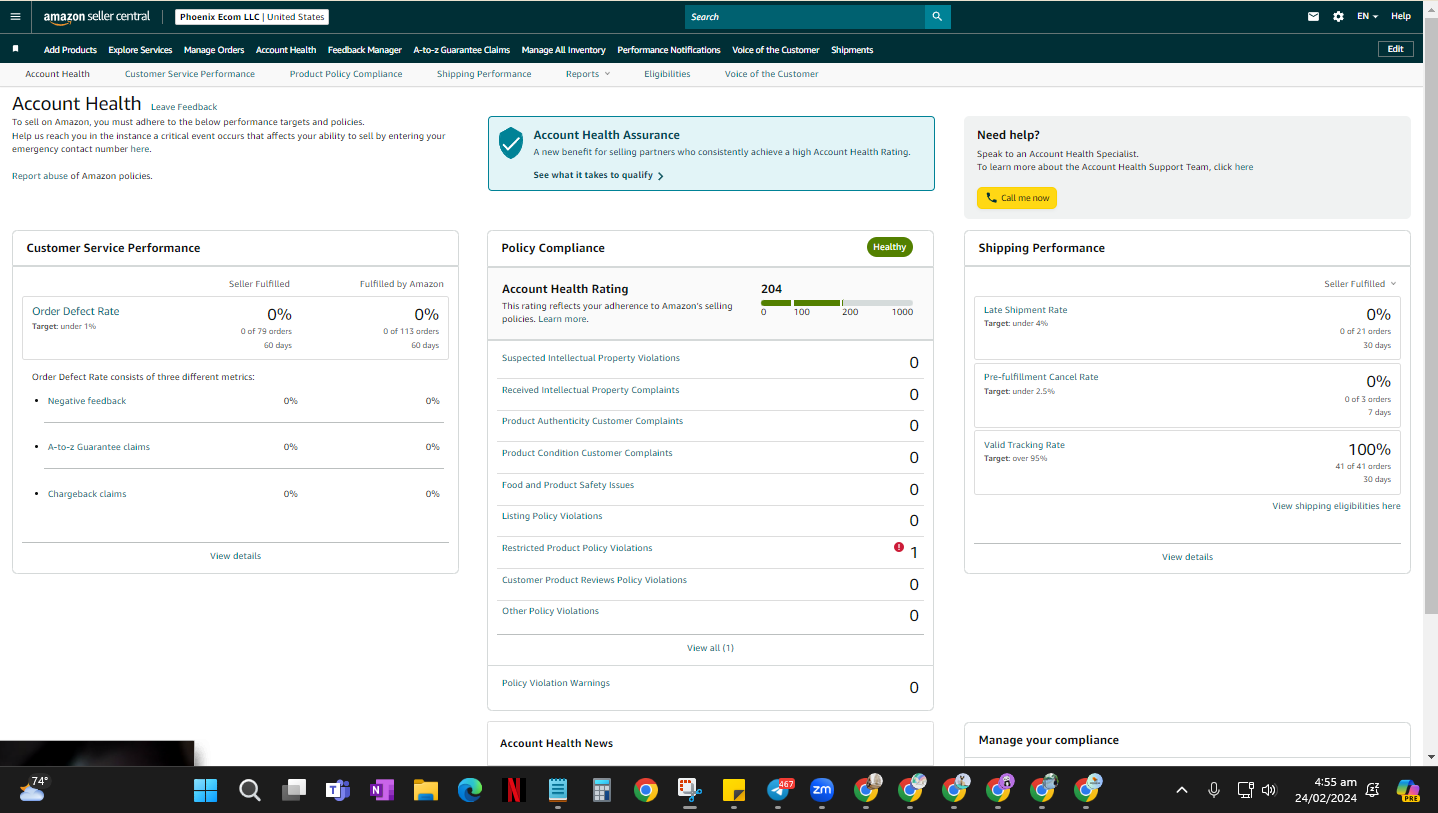This screenshot has height=813, width=1438.
Task: Click the microphone icon in system tray
Action: 1214,790
